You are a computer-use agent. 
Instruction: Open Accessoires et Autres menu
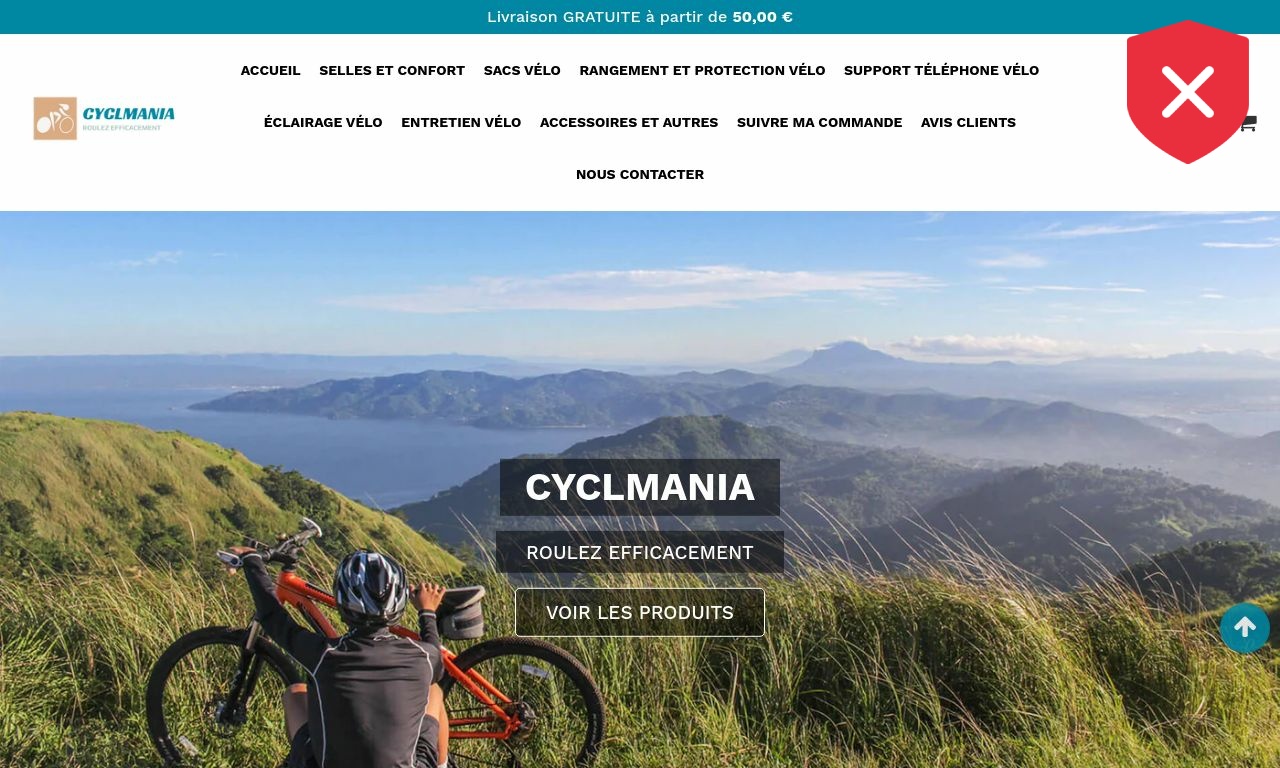point(629,122)
